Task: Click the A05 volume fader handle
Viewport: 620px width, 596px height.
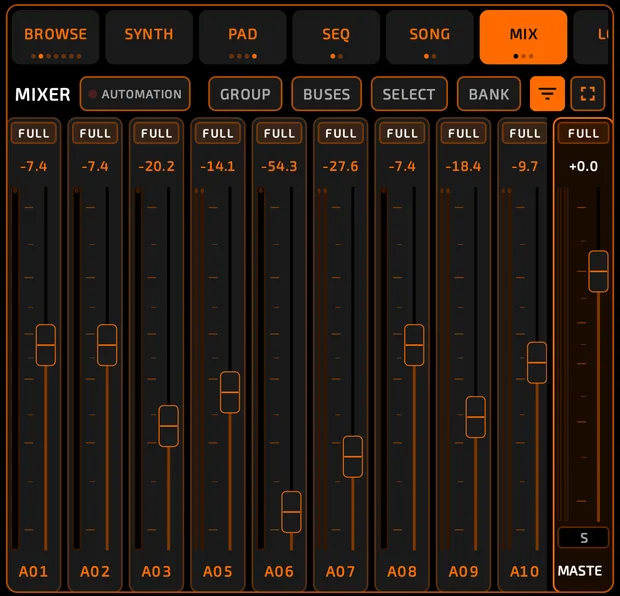Action: coord(230,392)
